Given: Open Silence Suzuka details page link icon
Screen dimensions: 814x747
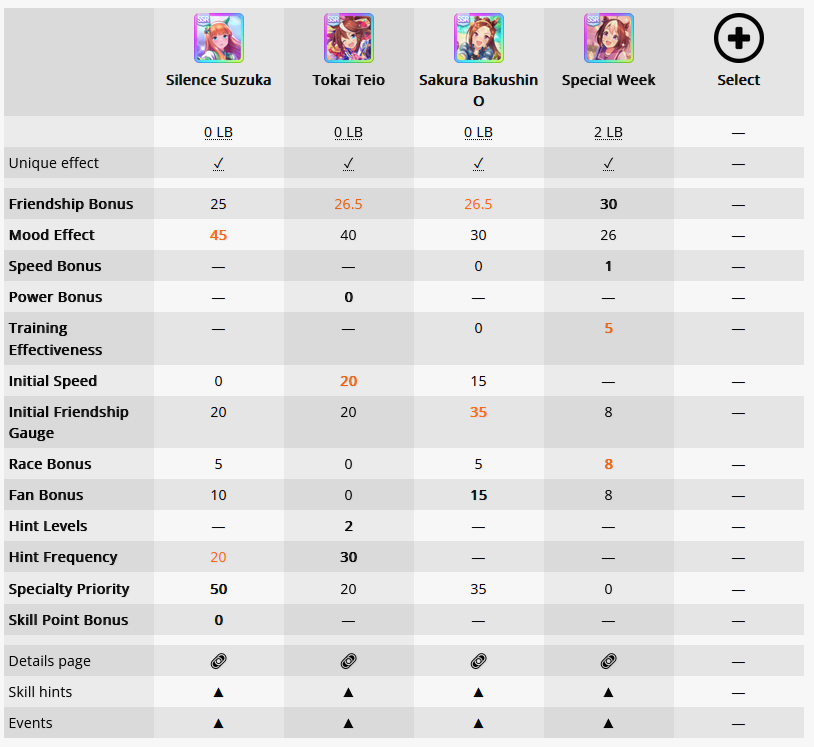Looking at the screenshot, I should coord(219,661).
